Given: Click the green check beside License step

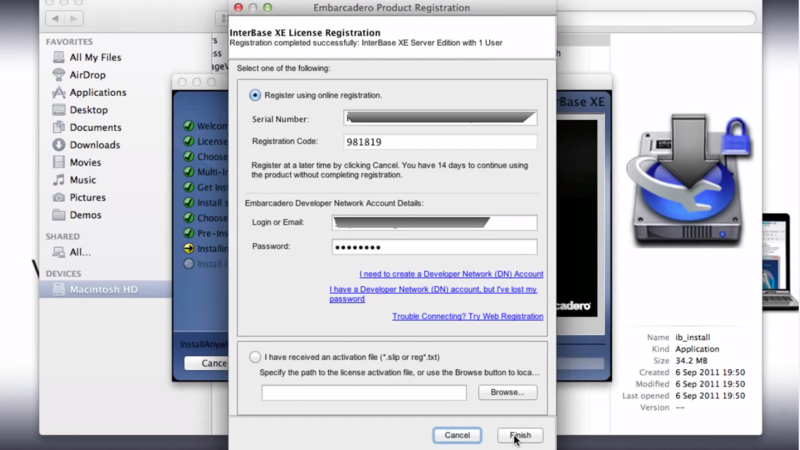Looking at the screenshot, I should (189, 141).
